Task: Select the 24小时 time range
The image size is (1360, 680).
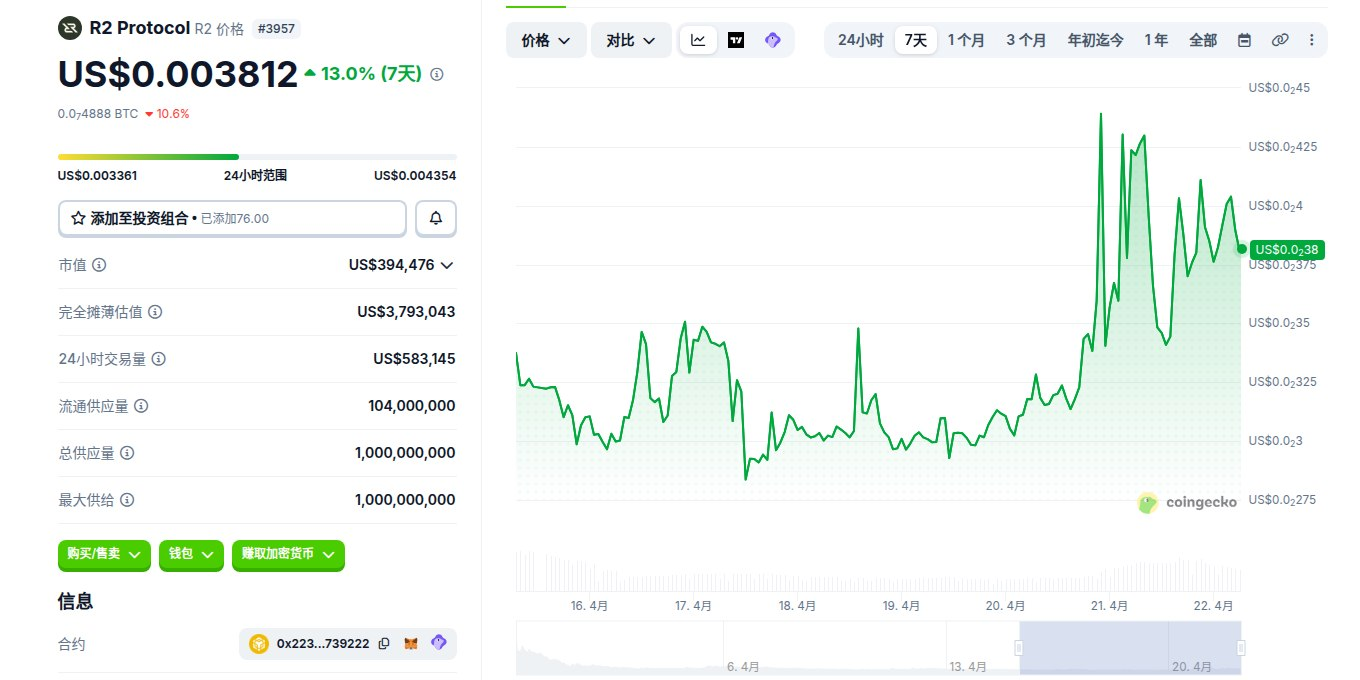Action: 860,40
